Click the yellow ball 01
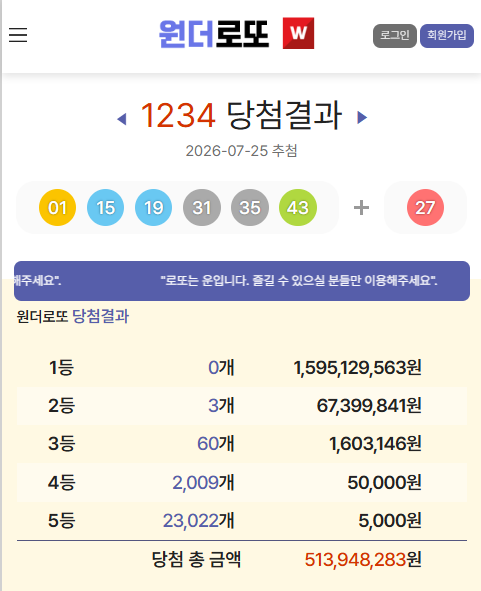Image resolution: width=481 pixels, height=591 pixels. click(x=57, y=207)
